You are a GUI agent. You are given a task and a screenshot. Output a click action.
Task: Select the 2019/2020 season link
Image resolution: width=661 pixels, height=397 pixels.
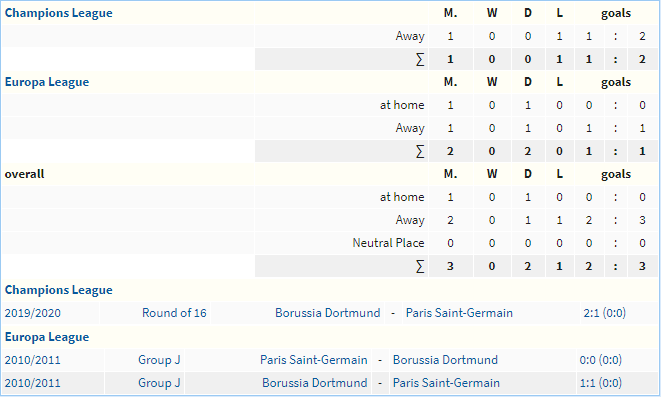tap(32, 313)
